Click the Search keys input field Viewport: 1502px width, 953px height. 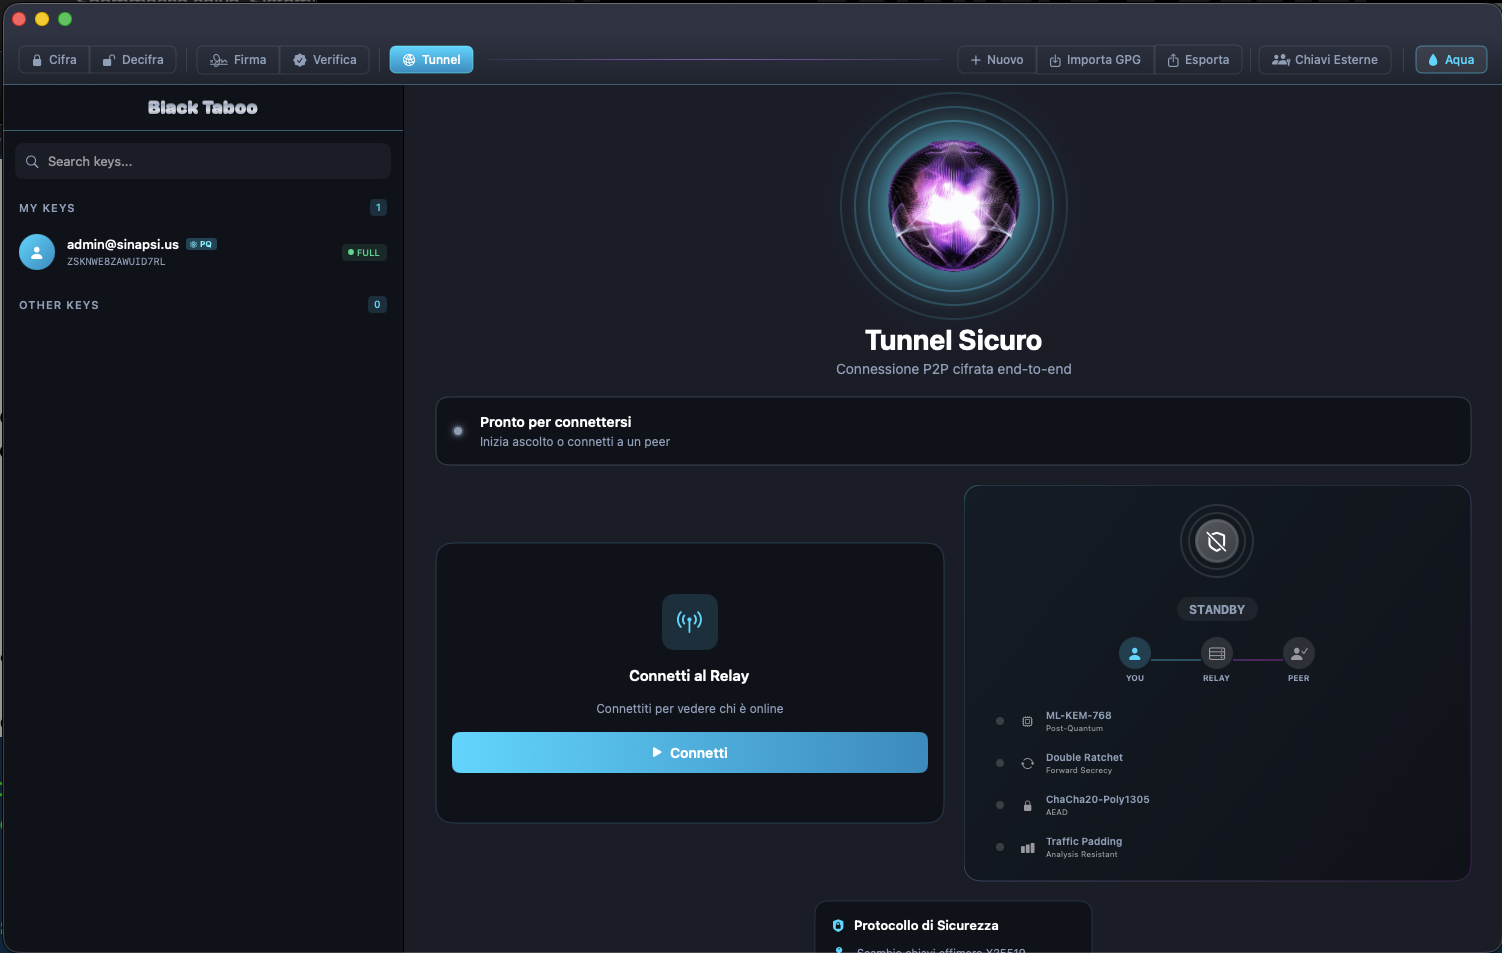(x=203, y=161)
